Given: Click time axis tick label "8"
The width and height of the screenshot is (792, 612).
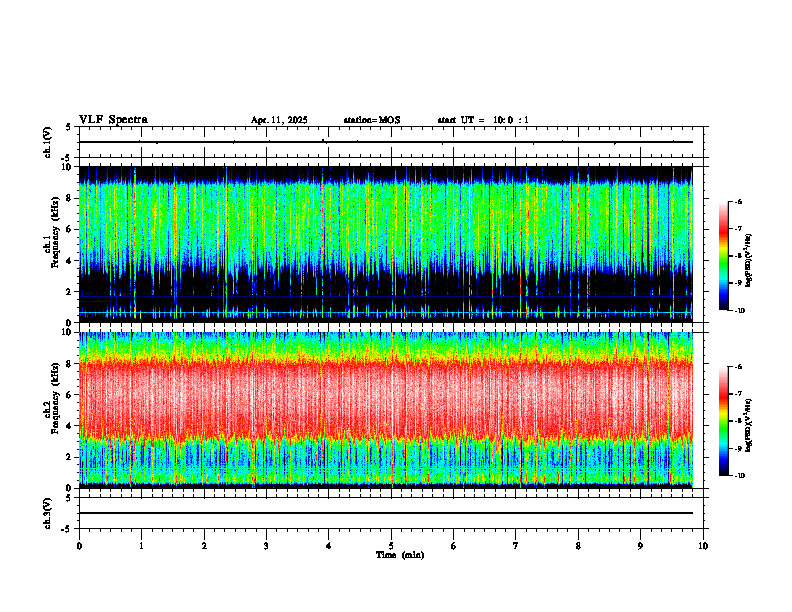Looking at the screenshot, I should pos(578,546).
